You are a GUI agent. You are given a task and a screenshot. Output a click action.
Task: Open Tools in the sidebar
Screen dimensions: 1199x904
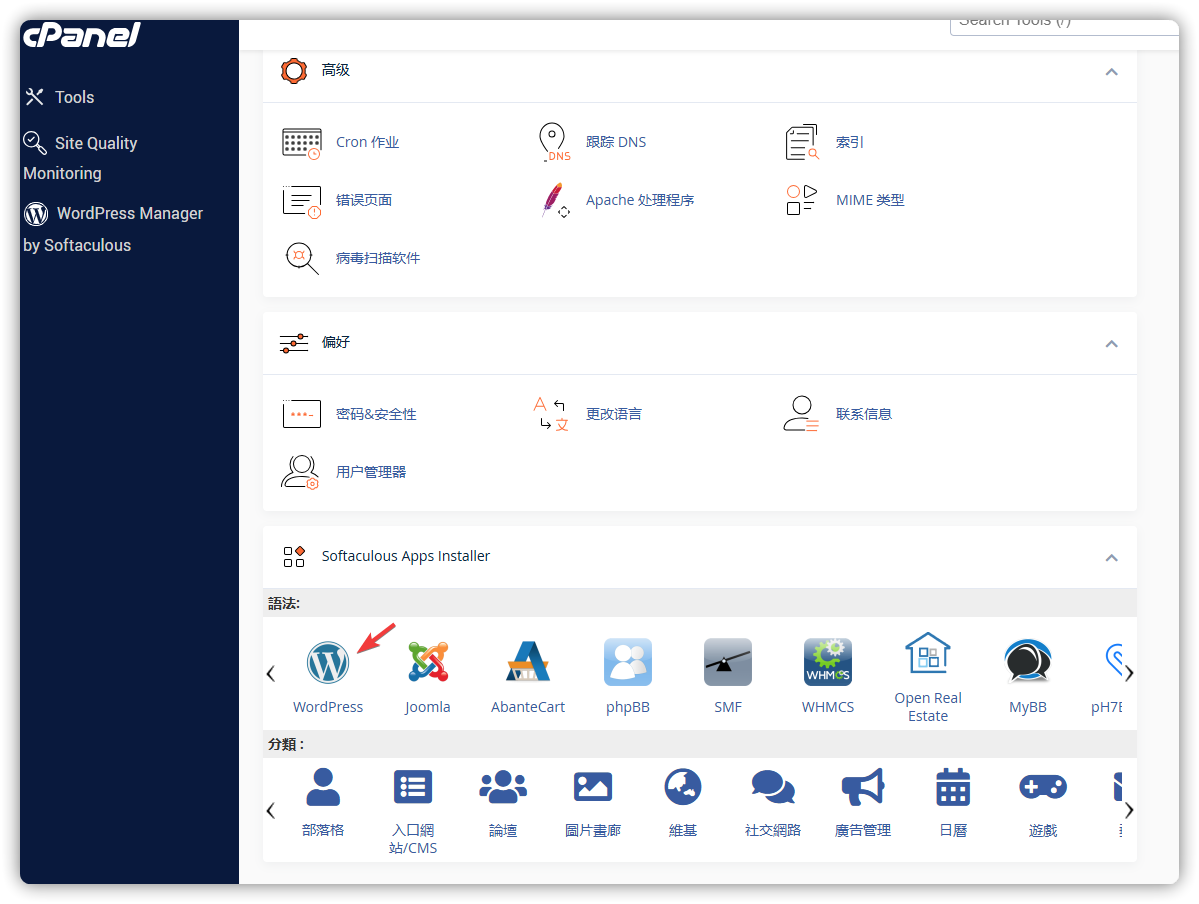tap(60, 97)
